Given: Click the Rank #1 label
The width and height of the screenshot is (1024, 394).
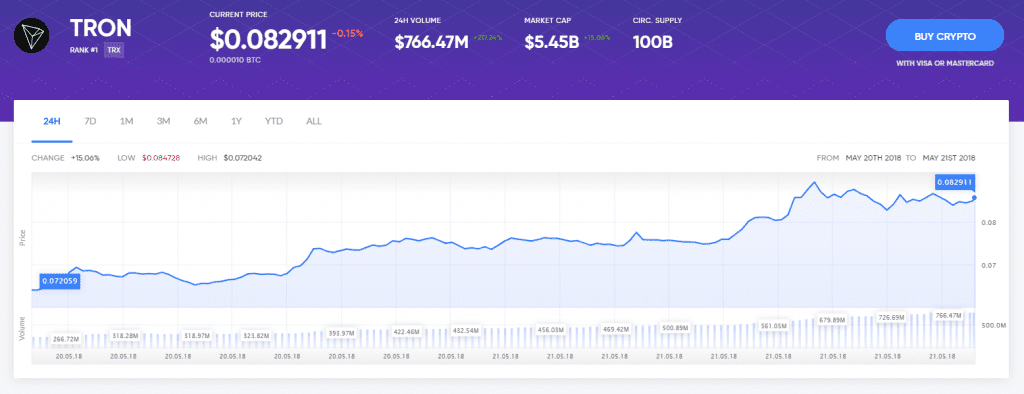Looking at the screenshot, I should (x=84, y=50).
